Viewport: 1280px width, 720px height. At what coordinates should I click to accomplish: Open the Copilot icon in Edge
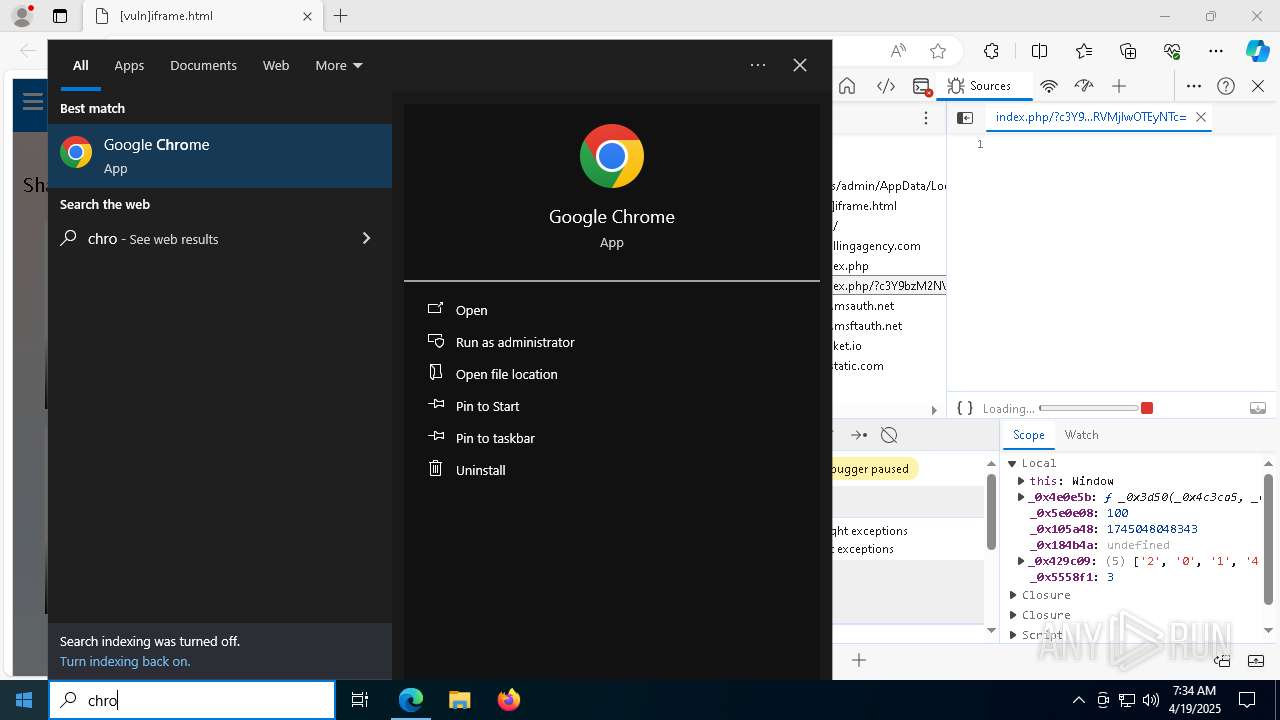(x=1257, y=51)
